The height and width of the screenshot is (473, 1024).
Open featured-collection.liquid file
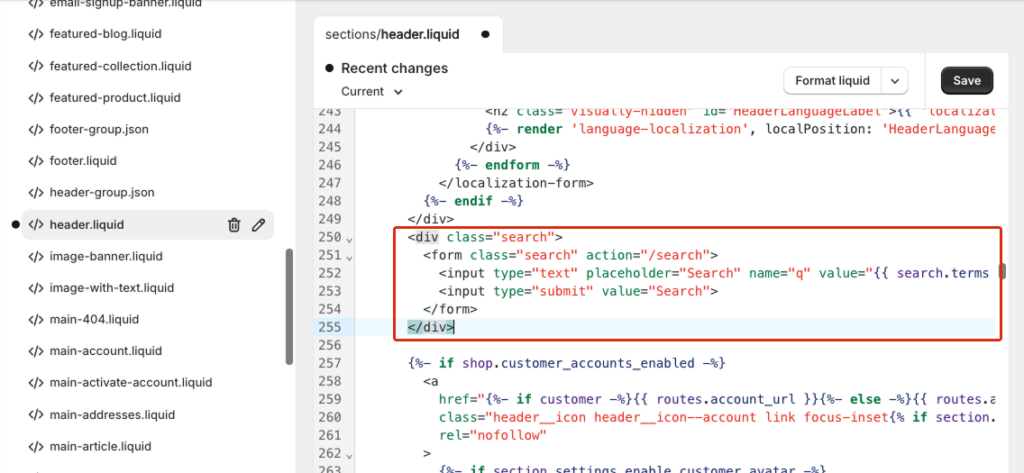pos(120,66)
